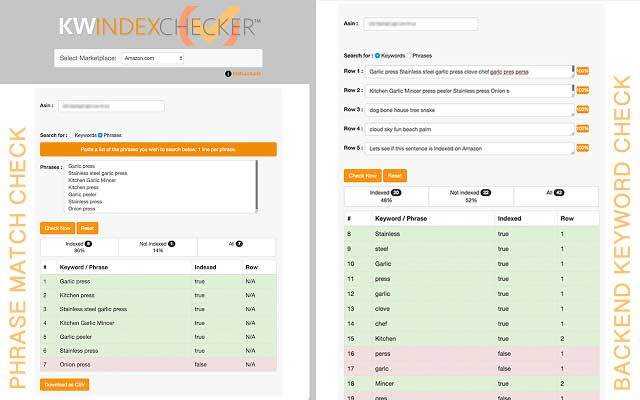Open the Indexed 86% tab, Phrase Match panel
Screen dimensions: 640x400
click(x=79, y=247)
